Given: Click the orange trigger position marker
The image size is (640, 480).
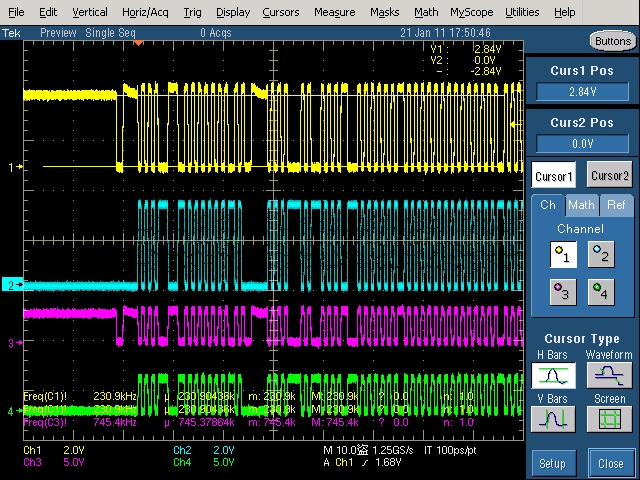Looking at the screenshot, I should 139,43.
